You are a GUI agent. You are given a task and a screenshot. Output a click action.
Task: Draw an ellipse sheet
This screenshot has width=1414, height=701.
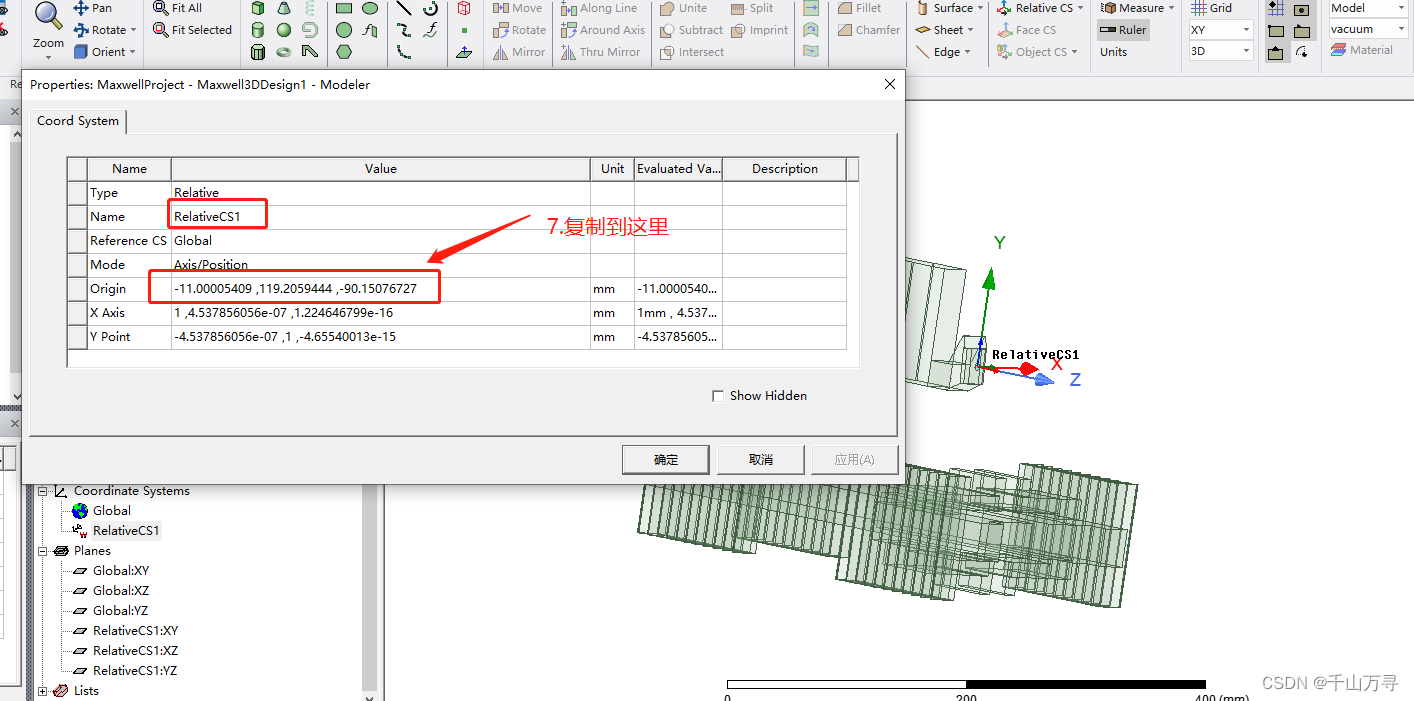coord(370,8)
